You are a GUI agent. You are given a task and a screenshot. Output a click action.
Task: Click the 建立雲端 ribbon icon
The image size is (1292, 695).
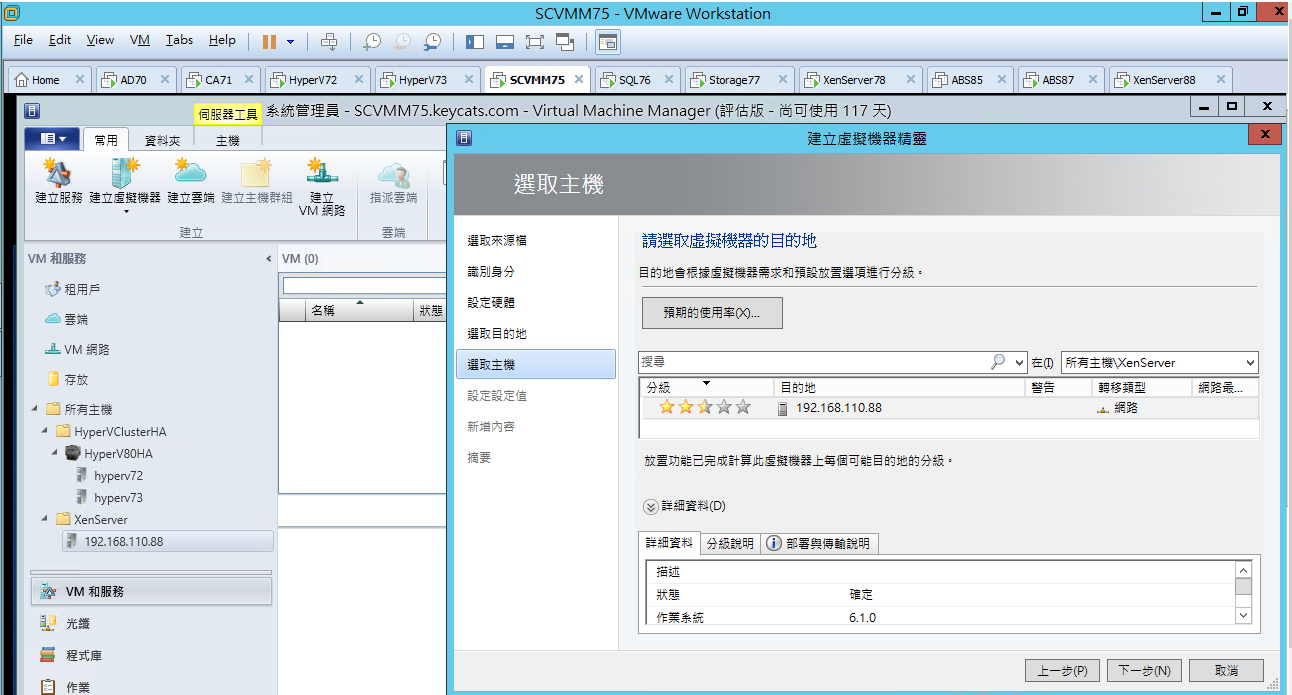(x=191, y=180)
